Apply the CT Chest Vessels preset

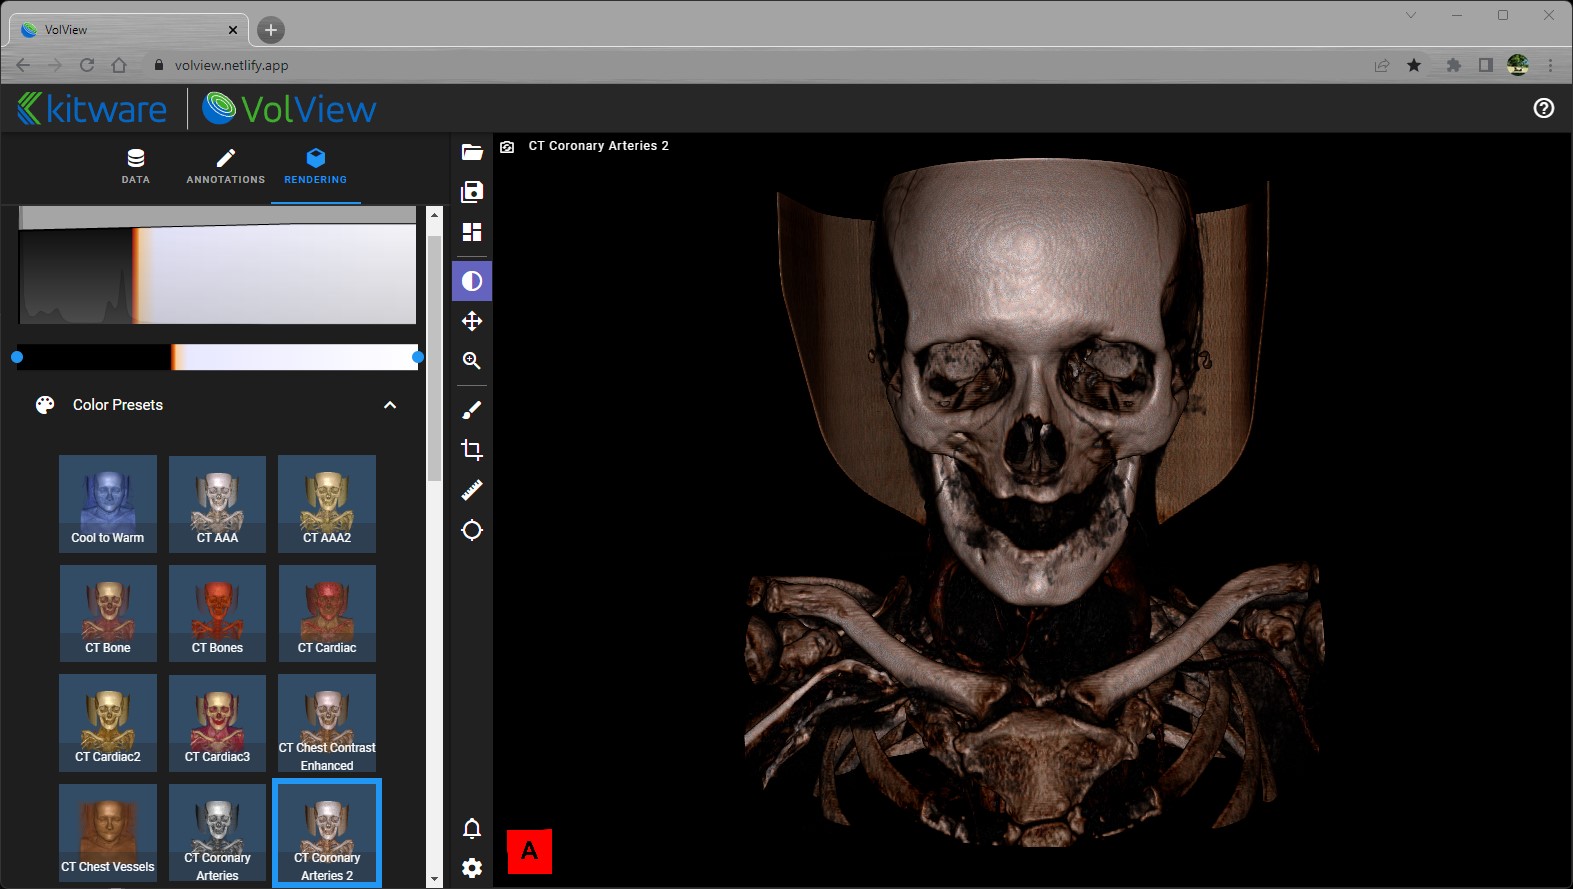point(108,833)
